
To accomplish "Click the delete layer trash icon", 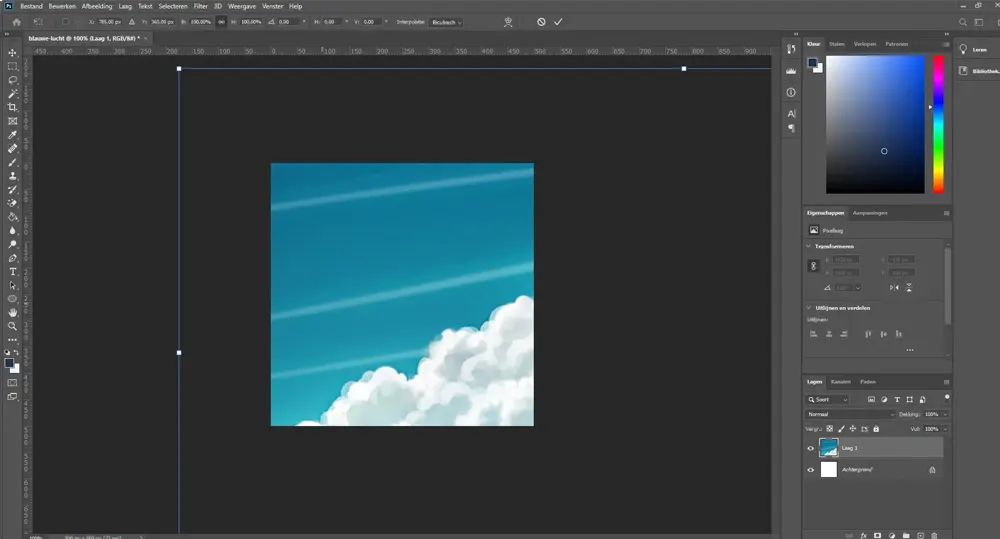I will click(934, 535).
